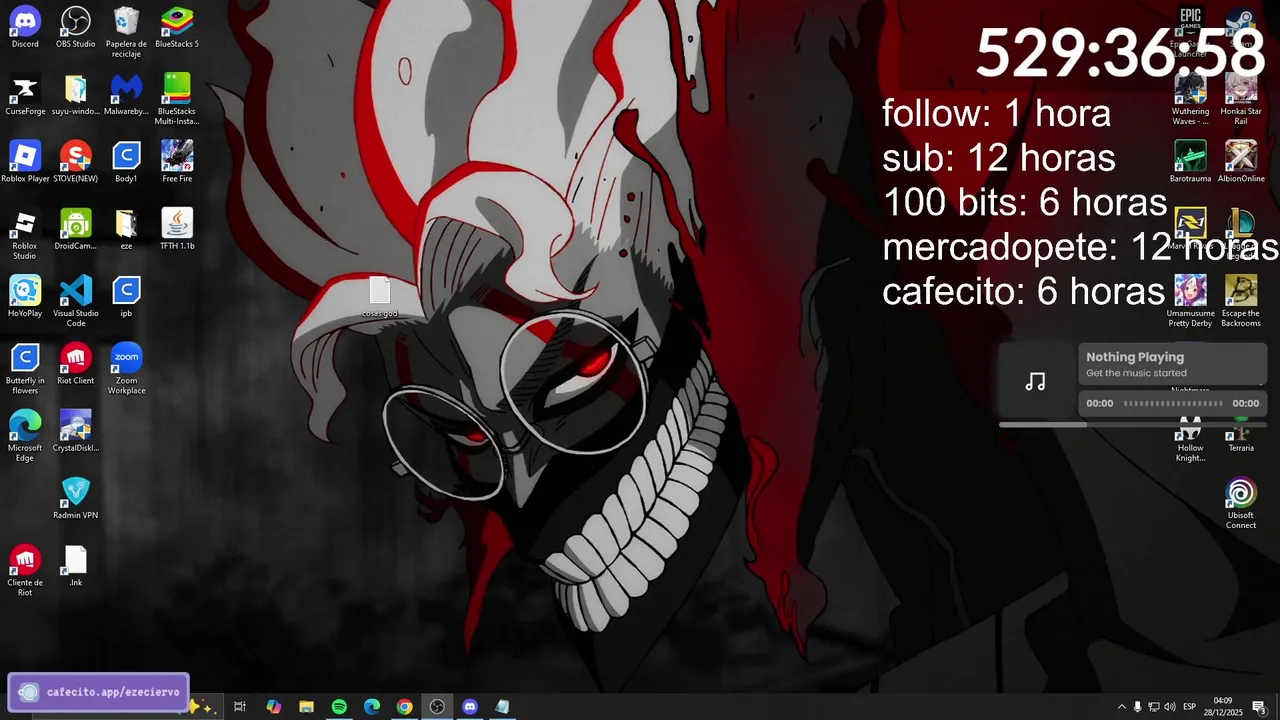Open the Free Fire shortcut

(x=177, y=162)
